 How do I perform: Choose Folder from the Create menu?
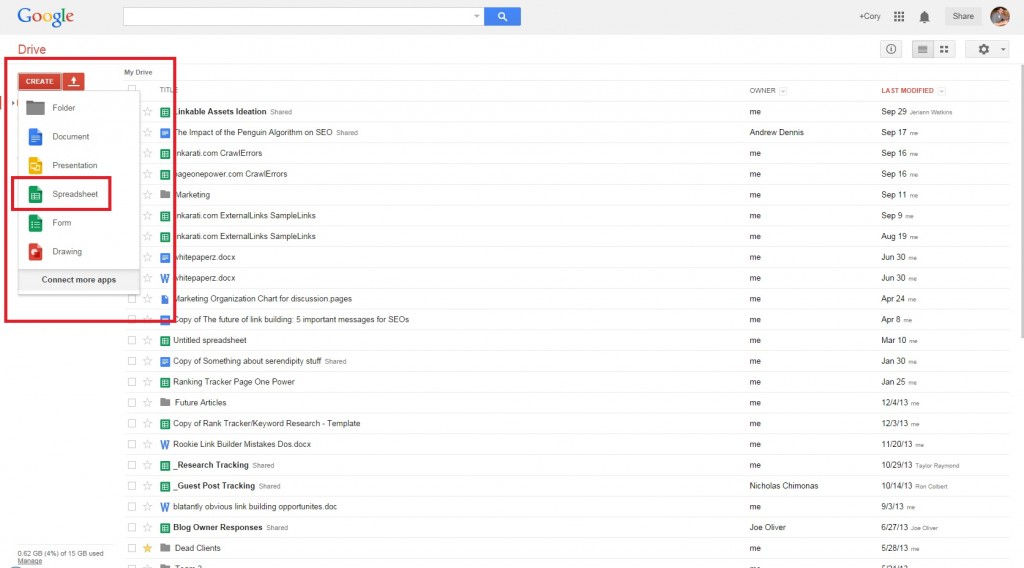click(x=79, y=108)
